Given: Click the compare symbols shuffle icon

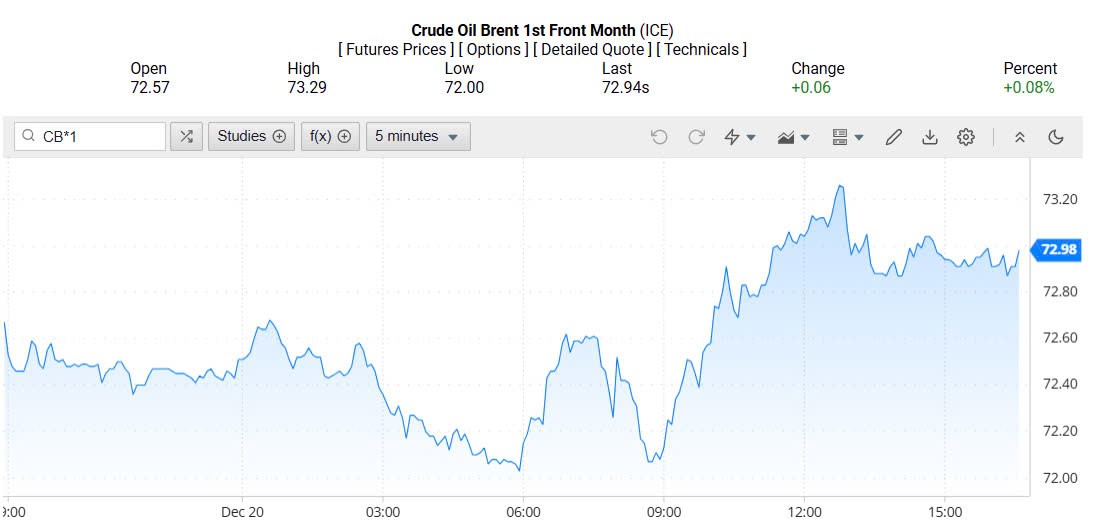Looking at the screenshot, I should 186,136.
